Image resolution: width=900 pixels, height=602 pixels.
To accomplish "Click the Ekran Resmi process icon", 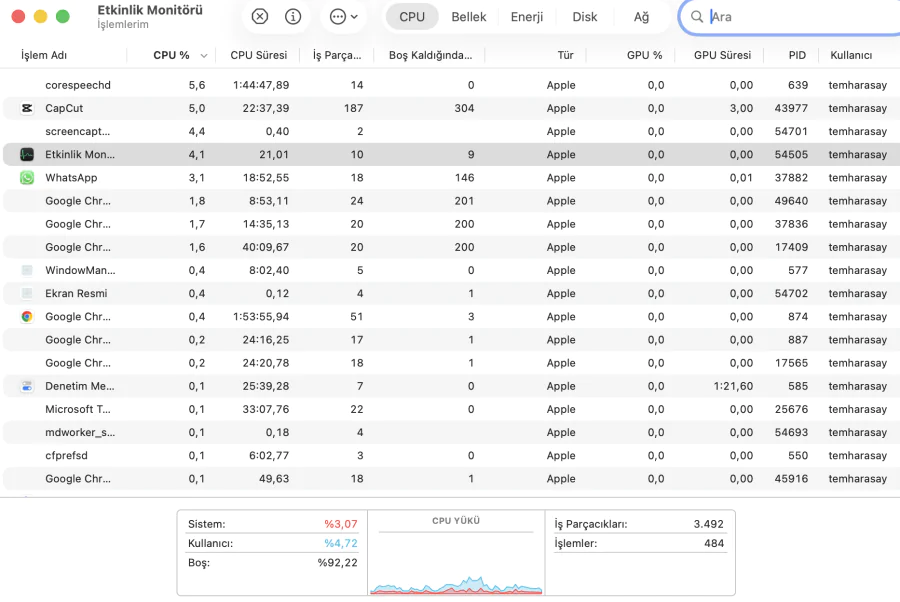I will (x=26, y=294).
